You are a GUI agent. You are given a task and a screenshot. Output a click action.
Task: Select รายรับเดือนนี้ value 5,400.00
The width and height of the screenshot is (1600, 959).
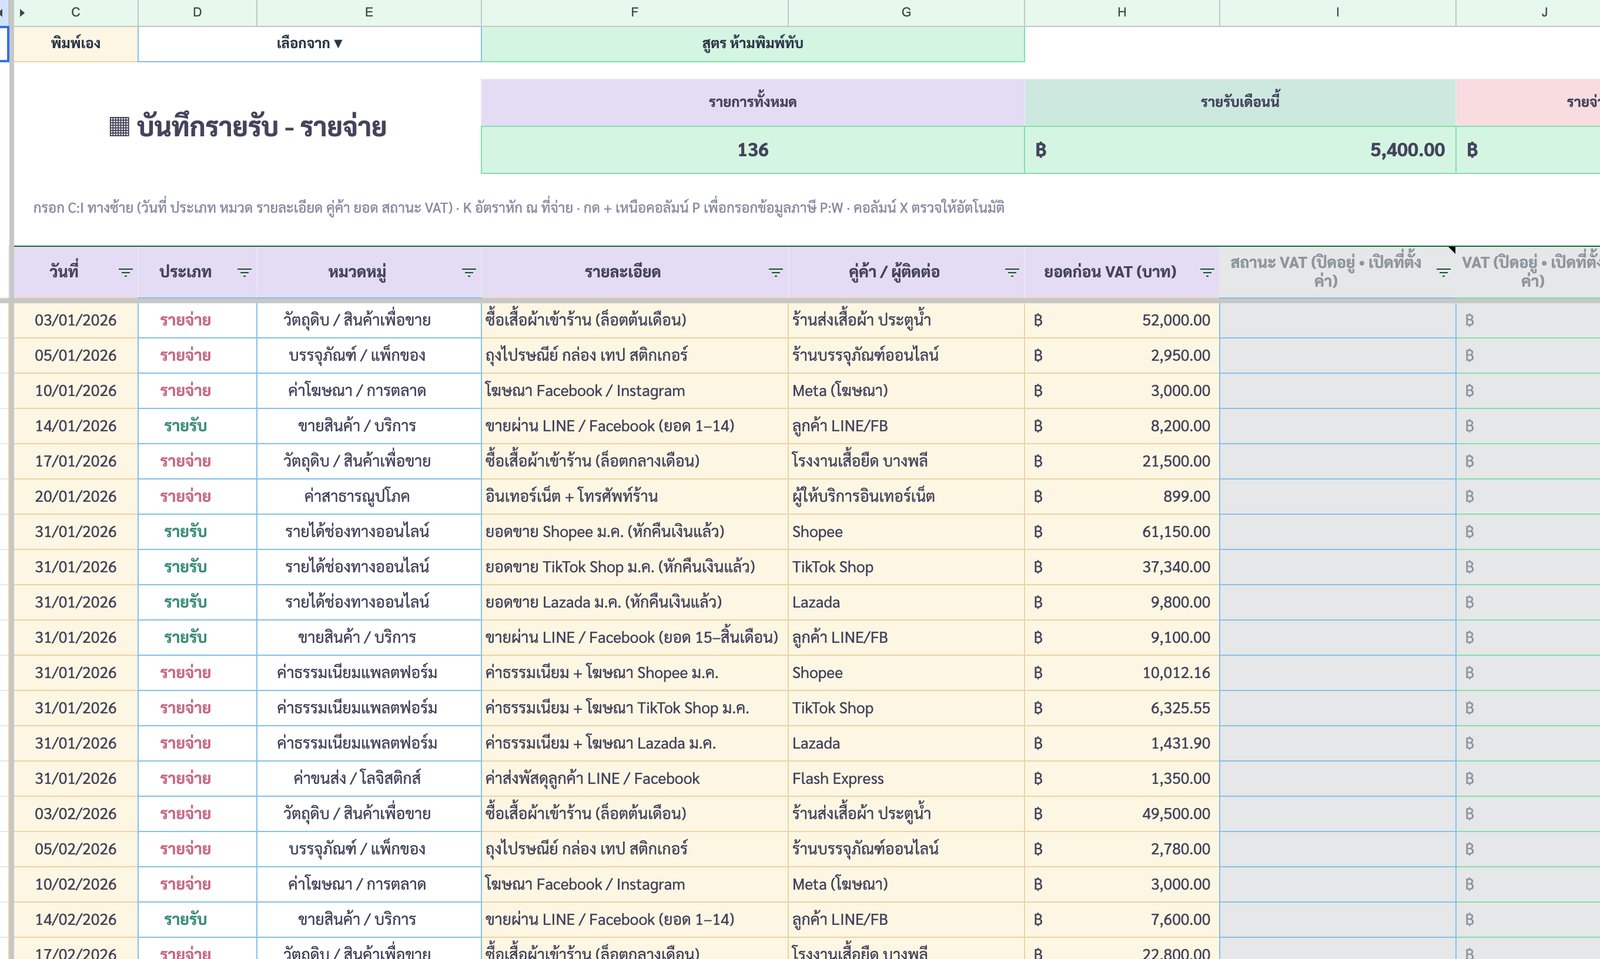pyautogui.click(x=1240, y=150)
